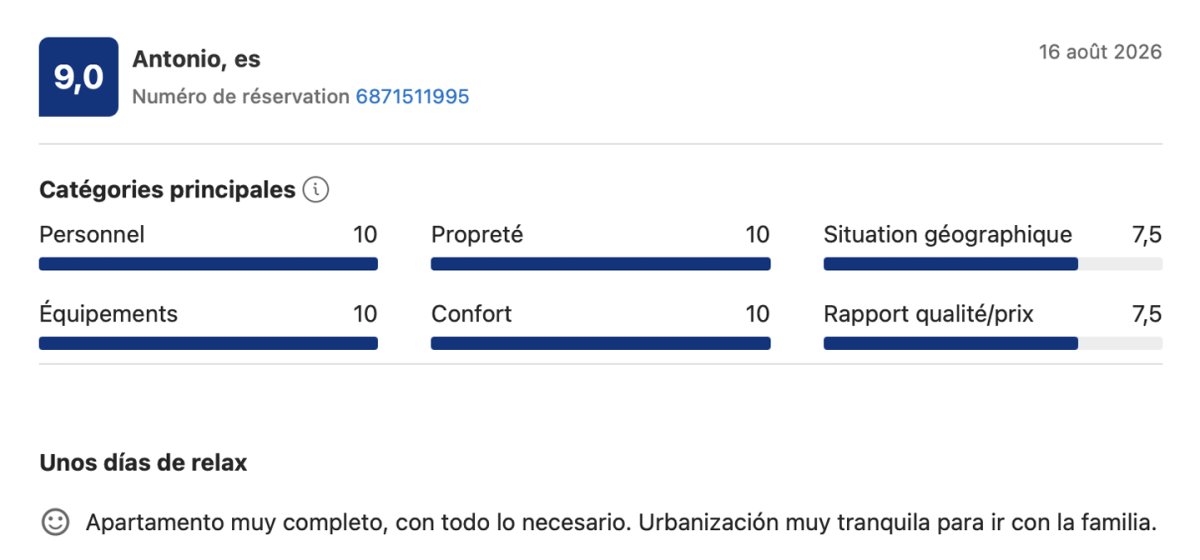Screen dimensions: 1200x560
Task: Click the Personnel rating bar
Action: coord(208,264)
